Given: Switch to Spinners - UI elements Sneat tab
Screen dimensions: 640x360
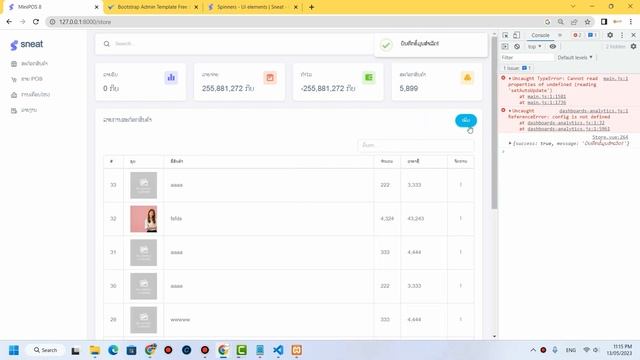Looking at the screenshot, I should [x=251, y=7].
